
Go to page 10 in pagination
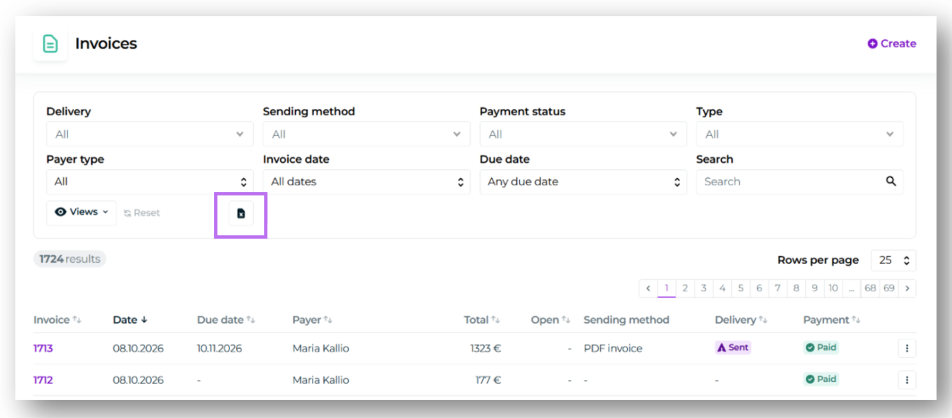833,288
